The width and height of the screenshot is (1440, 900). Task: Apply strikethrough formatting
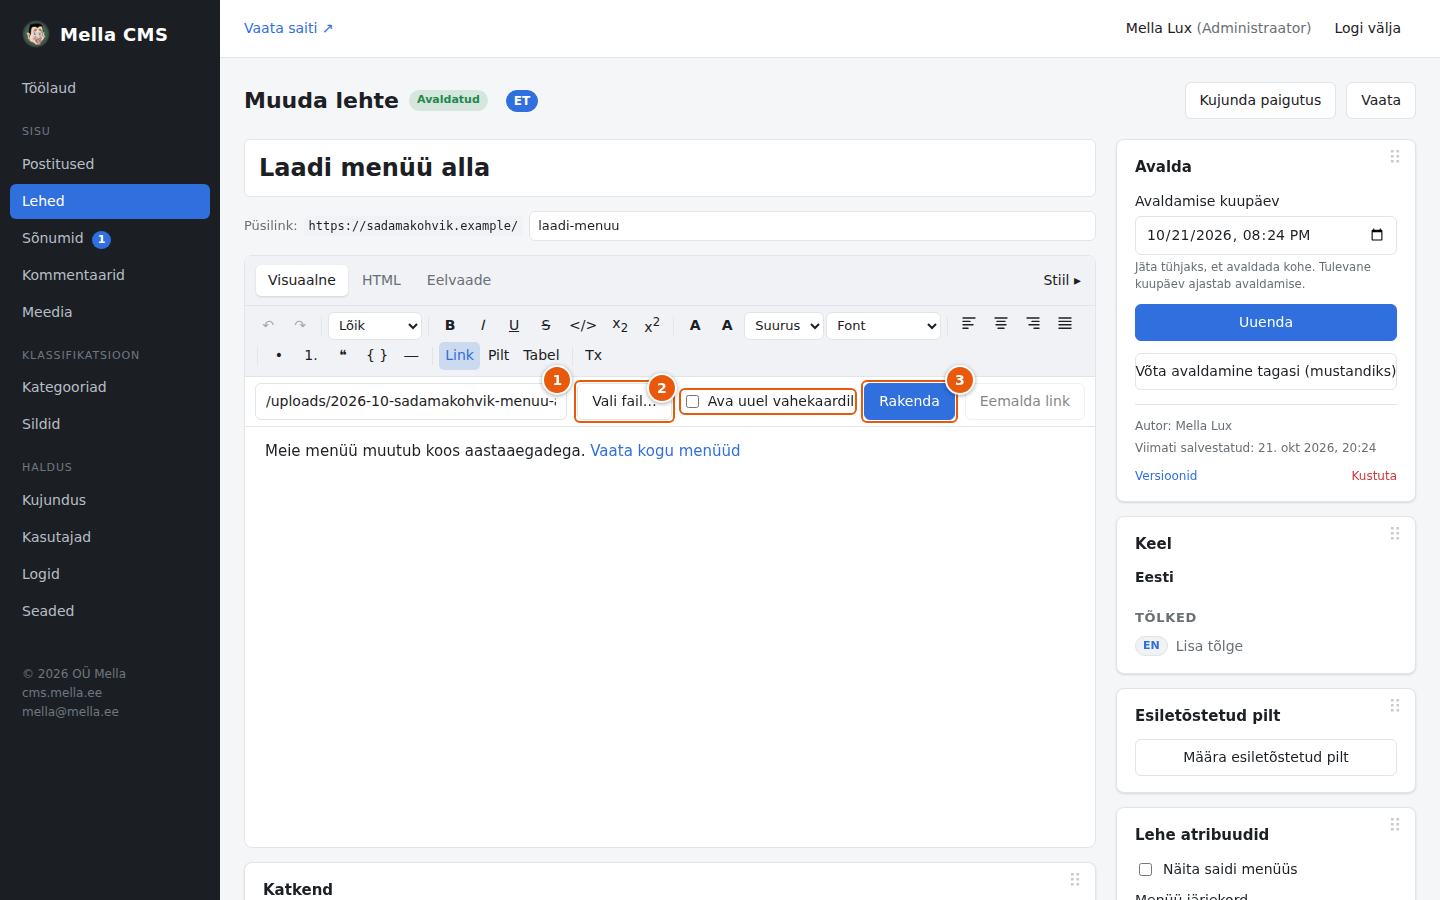click(546, 326)
